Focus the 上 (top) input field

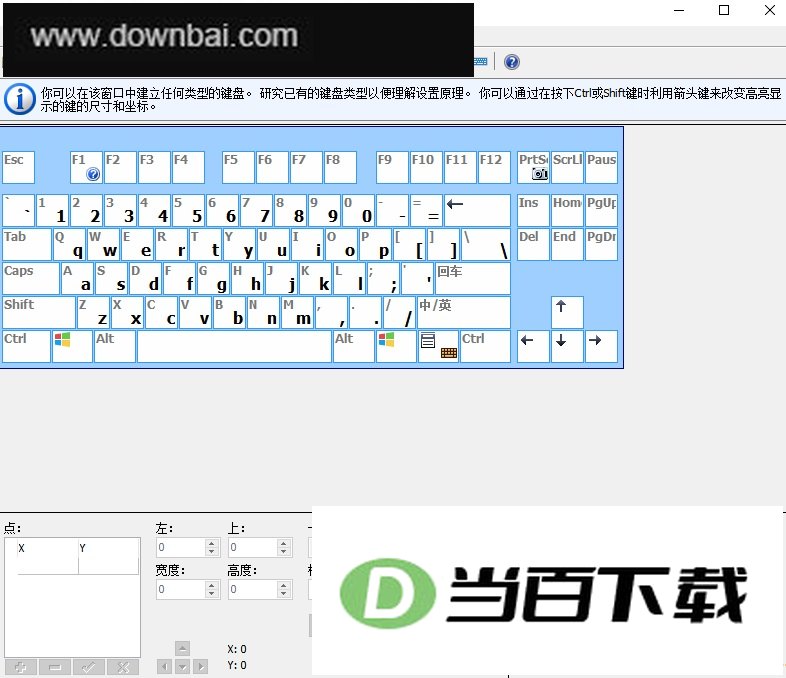tap(253, 547)
